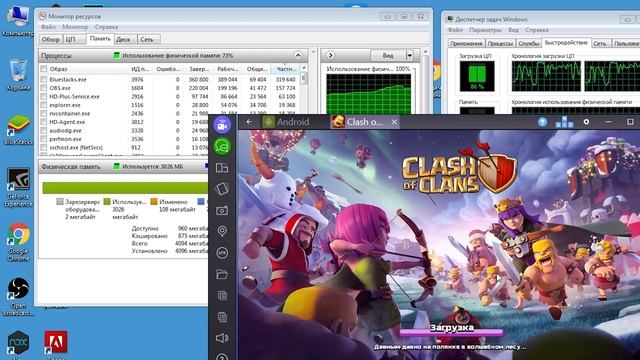Image resolution: width=640 pixels, height=360 pixels.
Task: Open the Корзина recycle bin icon
Action: click(18, 75)
